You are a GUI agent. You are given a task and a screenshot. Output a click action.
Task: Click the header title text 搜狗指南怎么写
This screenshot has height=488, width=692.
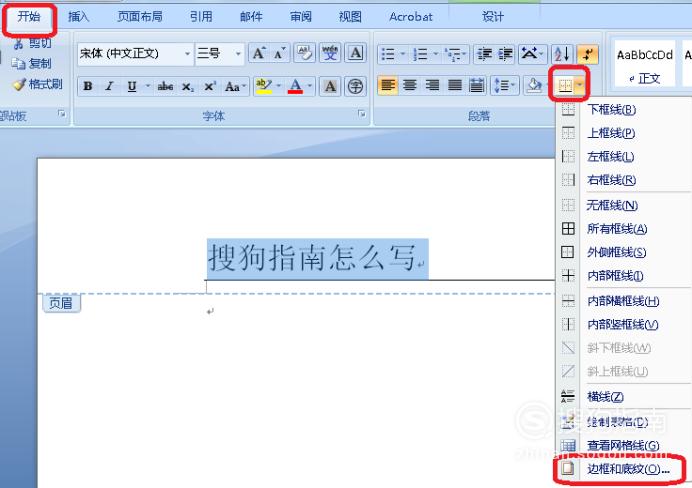click(311, 257)
